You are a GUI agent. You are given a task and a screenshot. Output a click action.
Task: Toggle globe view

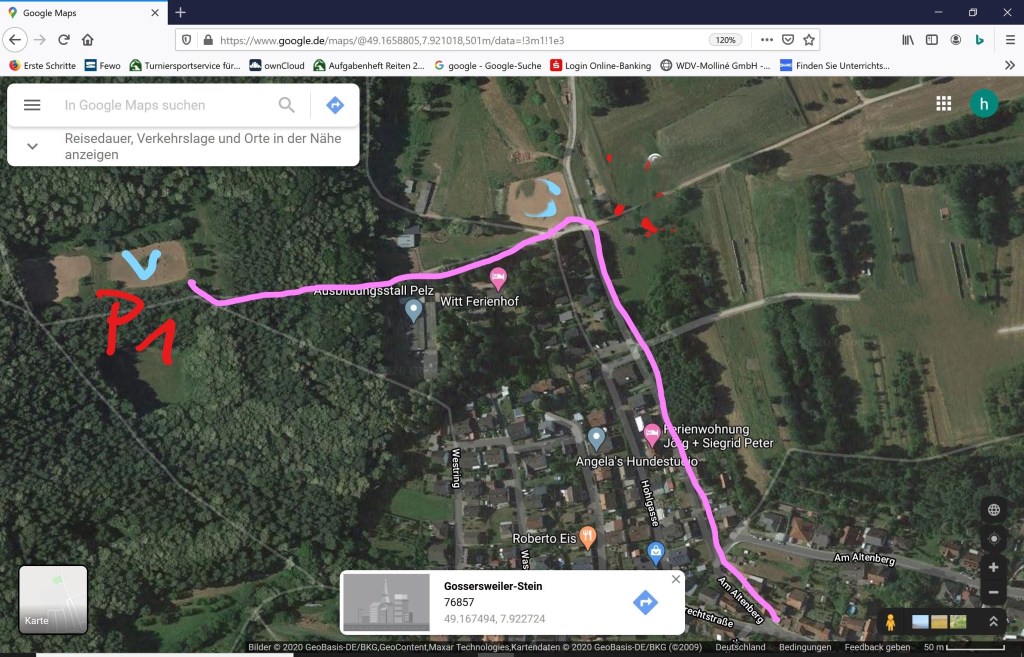point(994,510)
